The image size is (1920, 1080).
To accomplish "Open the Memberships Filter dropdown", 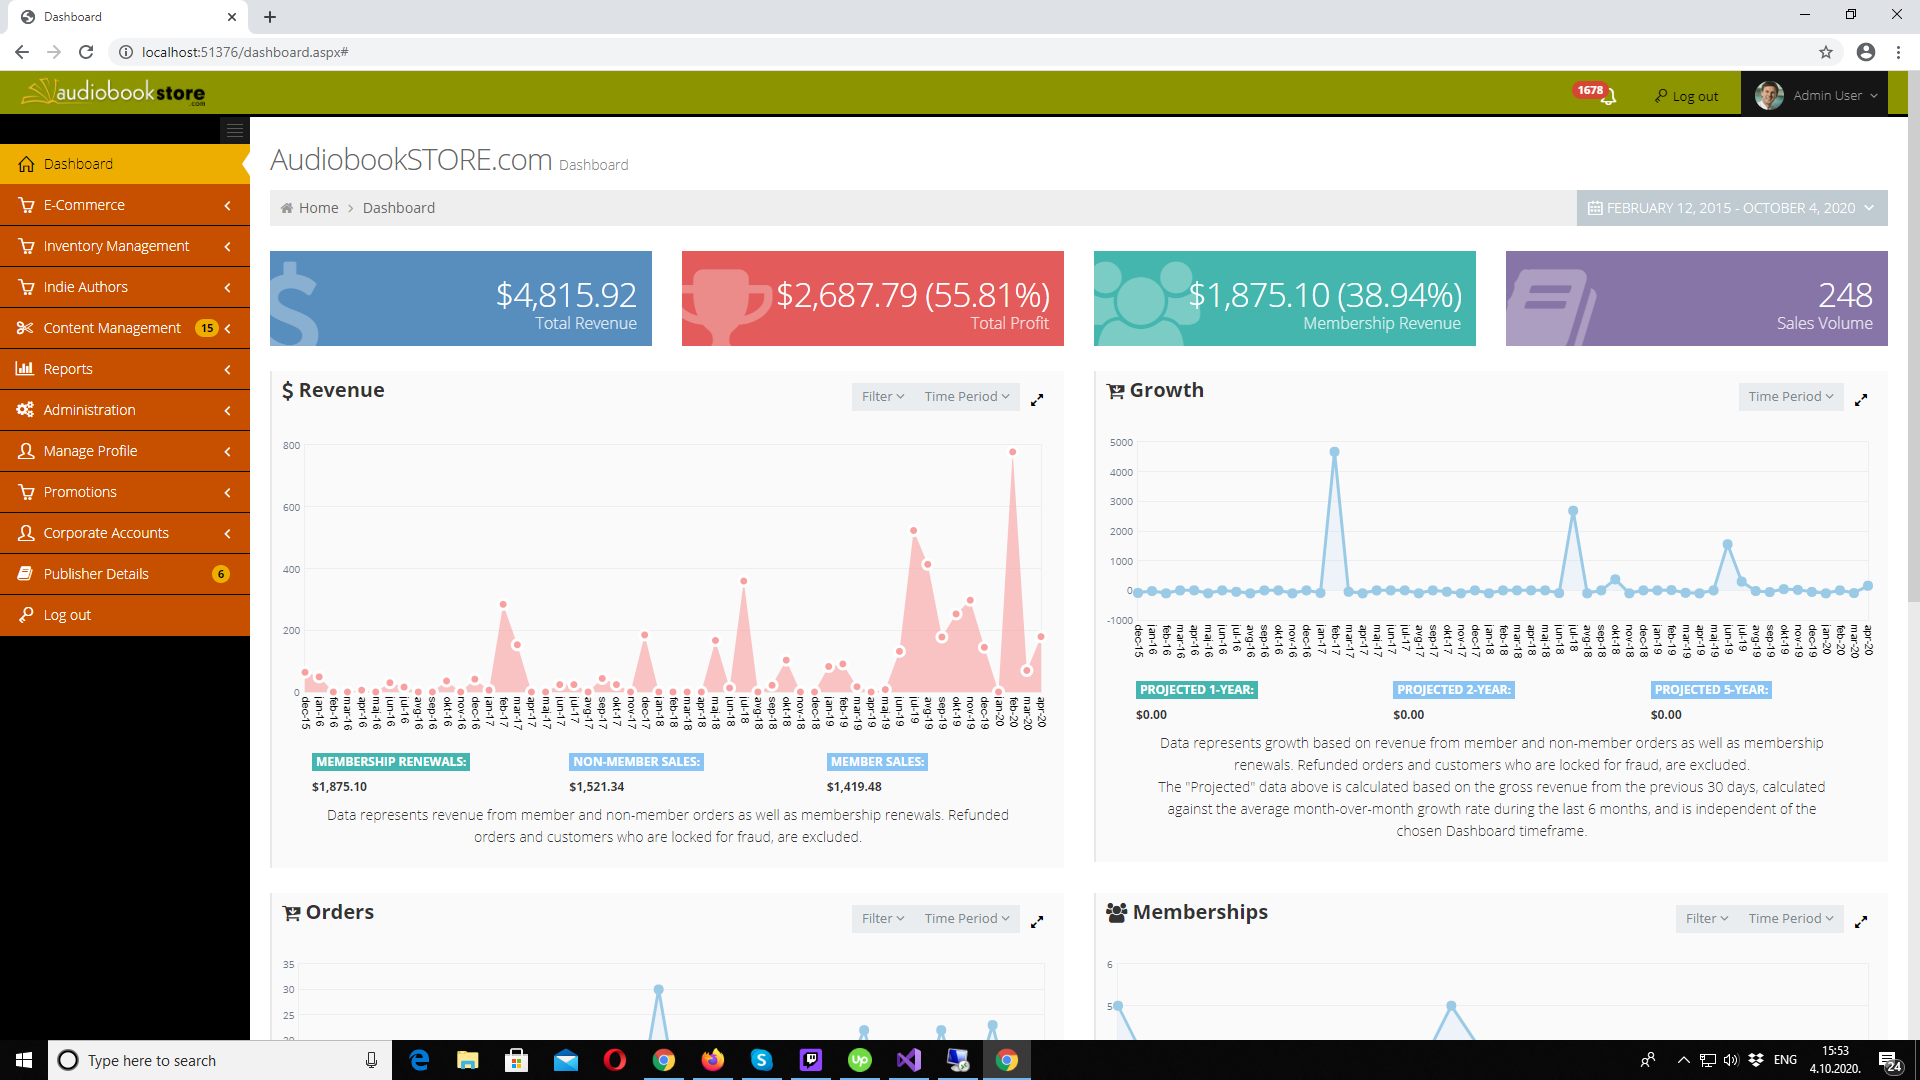I will 1707,919.
